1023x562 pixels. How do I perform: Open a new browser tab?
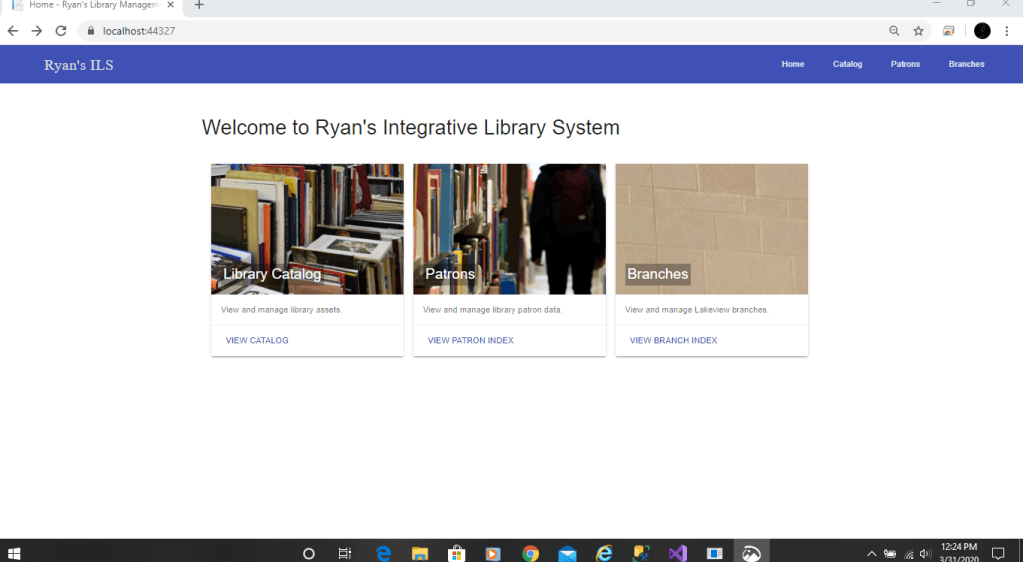click(x=199, y=5)
